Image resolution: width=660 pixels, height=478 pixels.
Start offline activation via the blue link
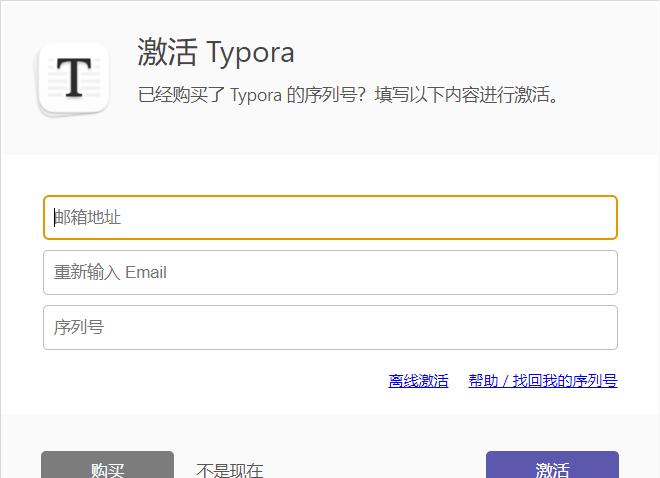(x=418, y=381)
